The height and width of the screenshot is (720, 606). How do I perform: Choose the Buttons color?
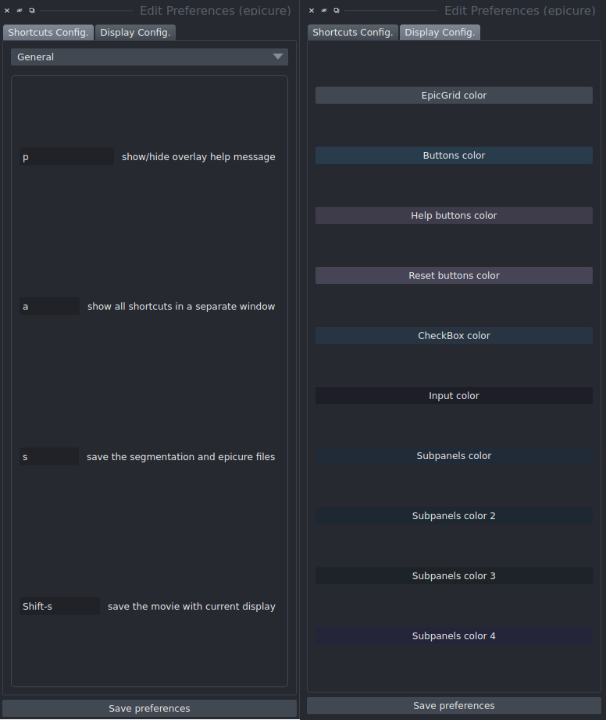click(x=454, y=156)
